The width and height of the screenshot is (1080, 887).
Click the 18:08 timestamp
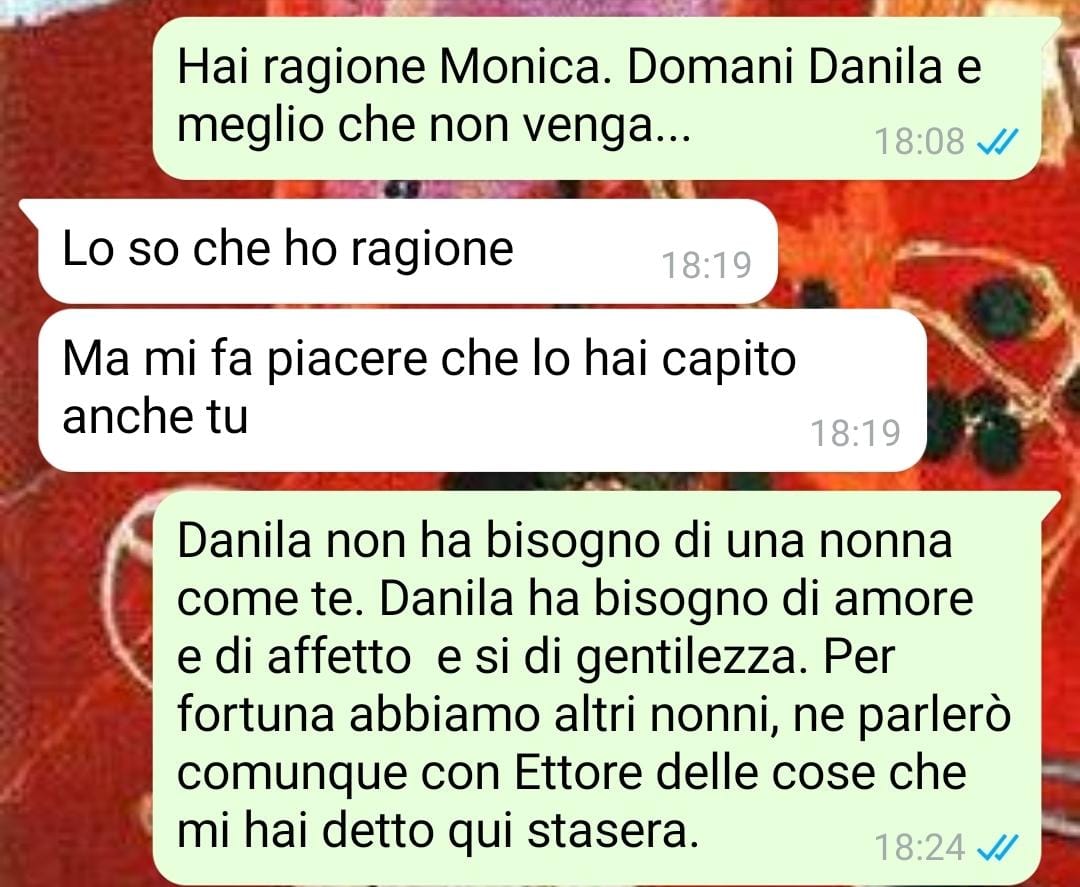pyautogui.click(x=919, y=142)
